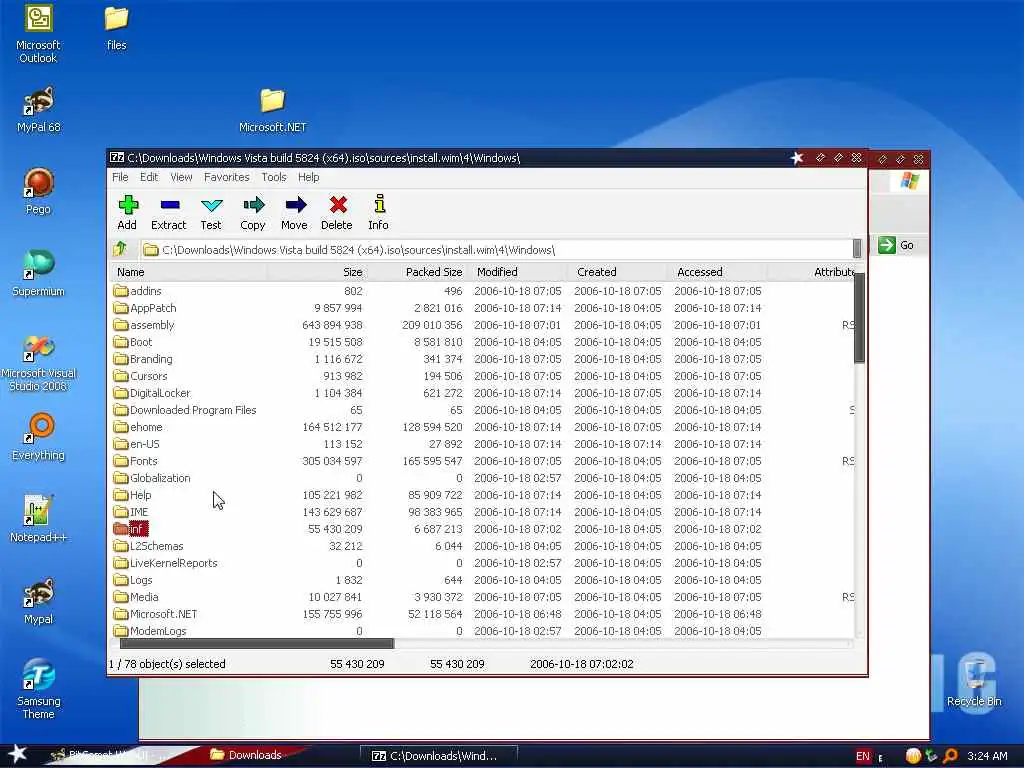The width and height of the screenshot is (1024, 768).
Task: Click the 7-Zip title bar star icon
Action: coord(797,158)
